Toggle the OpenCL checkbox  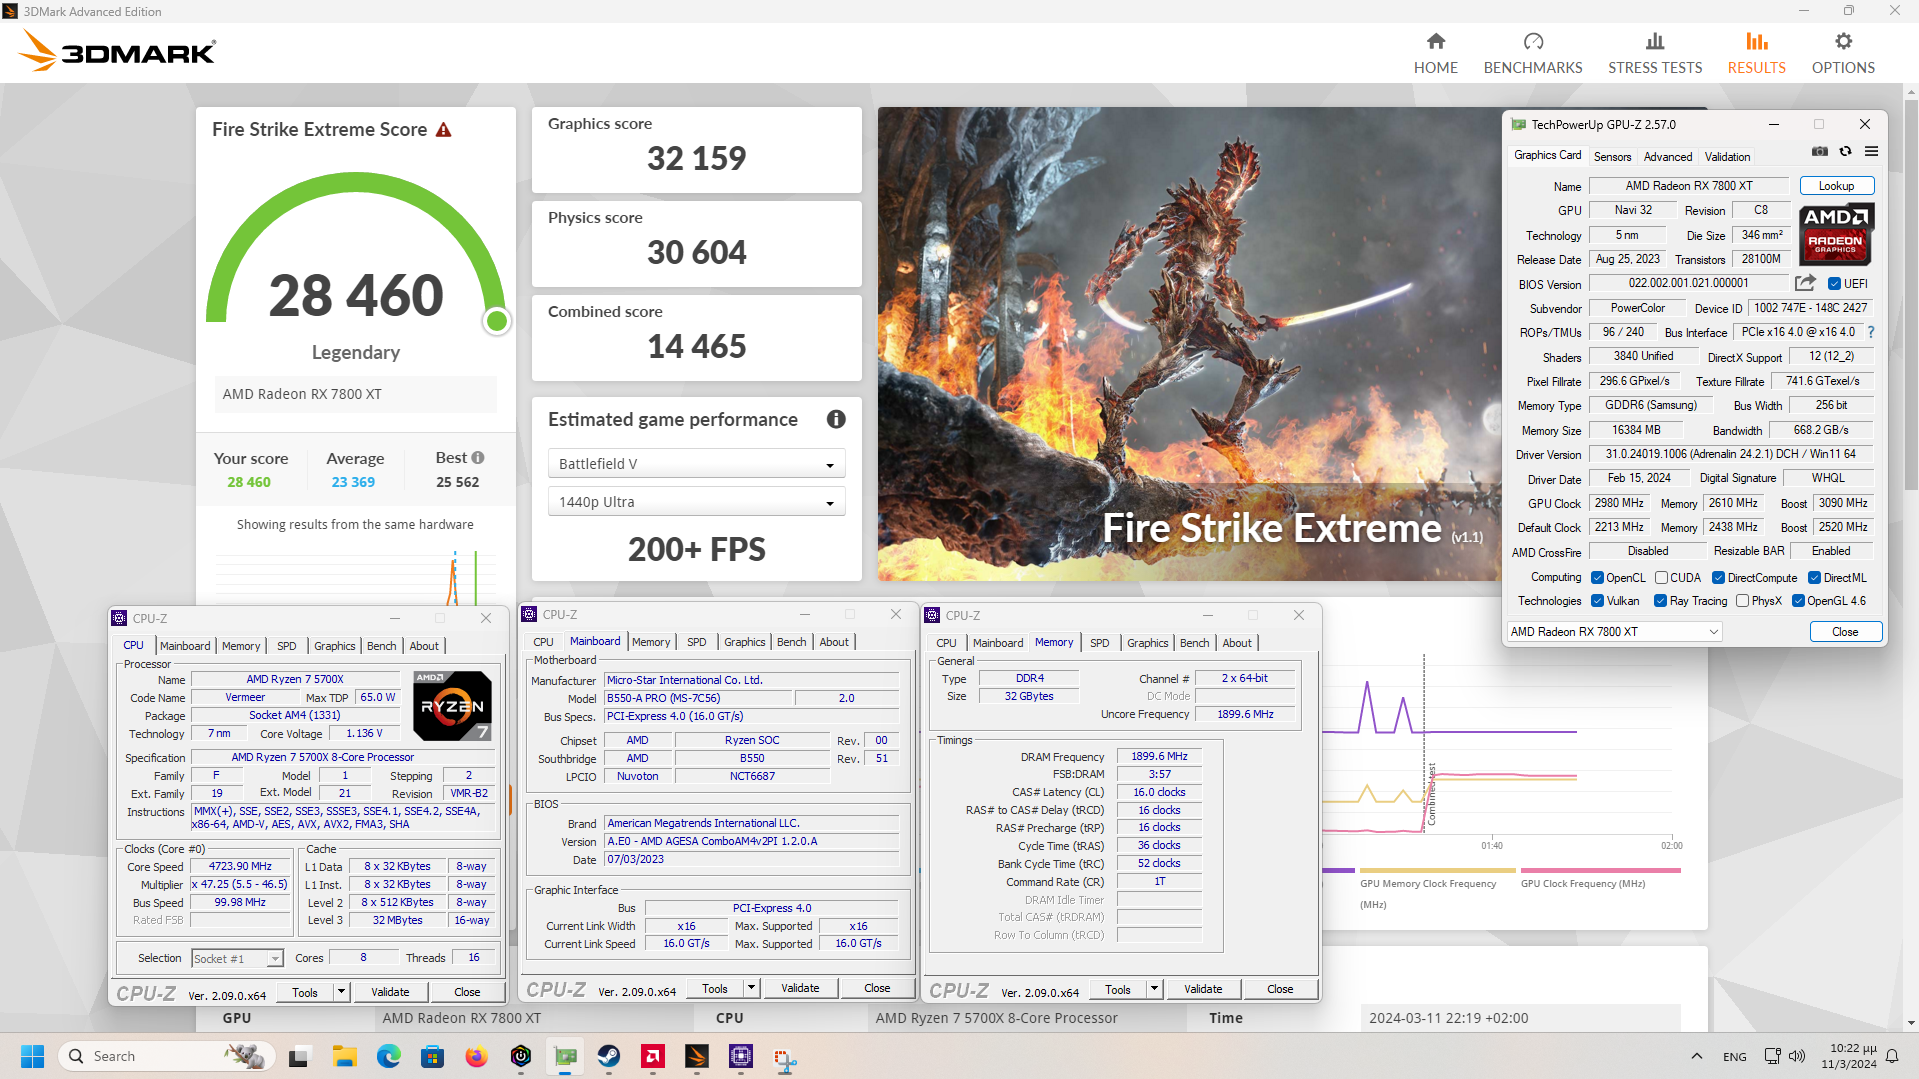1598,578
